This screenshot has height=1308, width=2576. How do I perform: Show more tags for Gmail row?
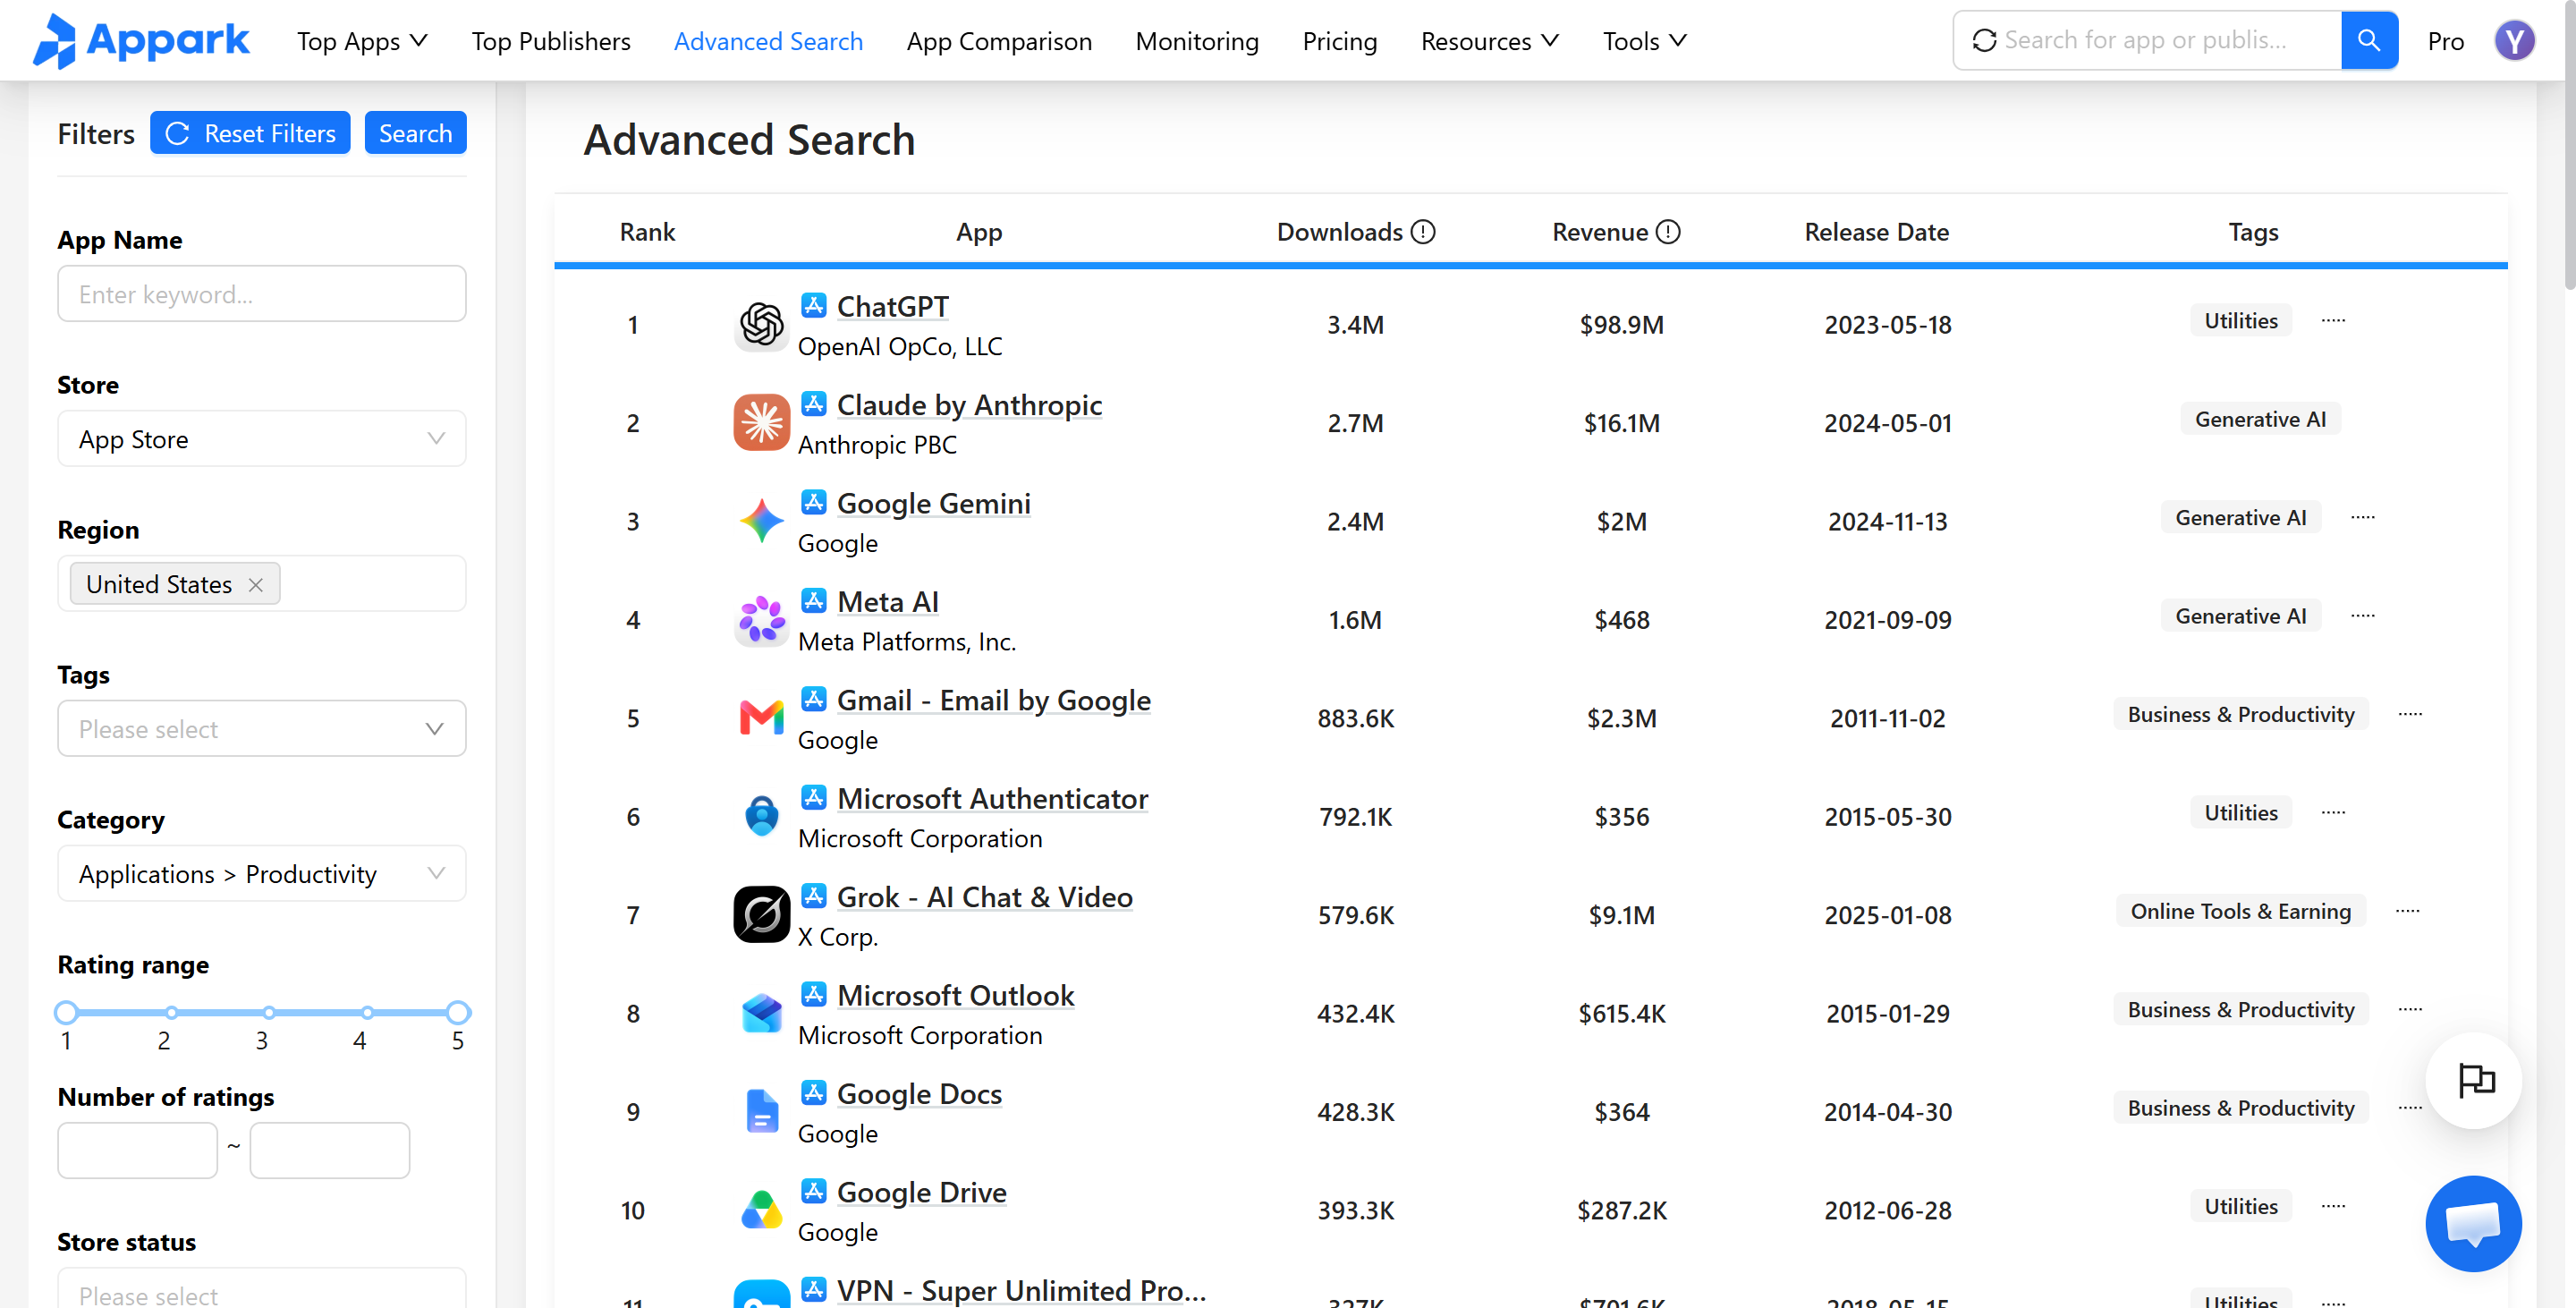[x=2410, y=714]
